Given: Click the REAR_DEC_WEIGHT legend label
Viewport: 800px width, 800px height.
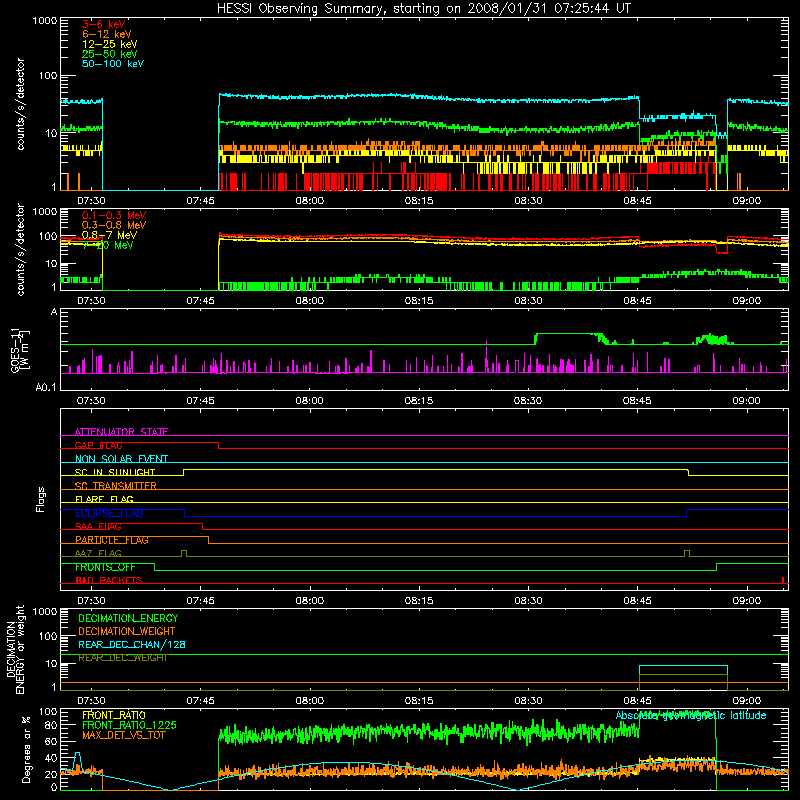Looking at the screenshot, I should 123,658.
